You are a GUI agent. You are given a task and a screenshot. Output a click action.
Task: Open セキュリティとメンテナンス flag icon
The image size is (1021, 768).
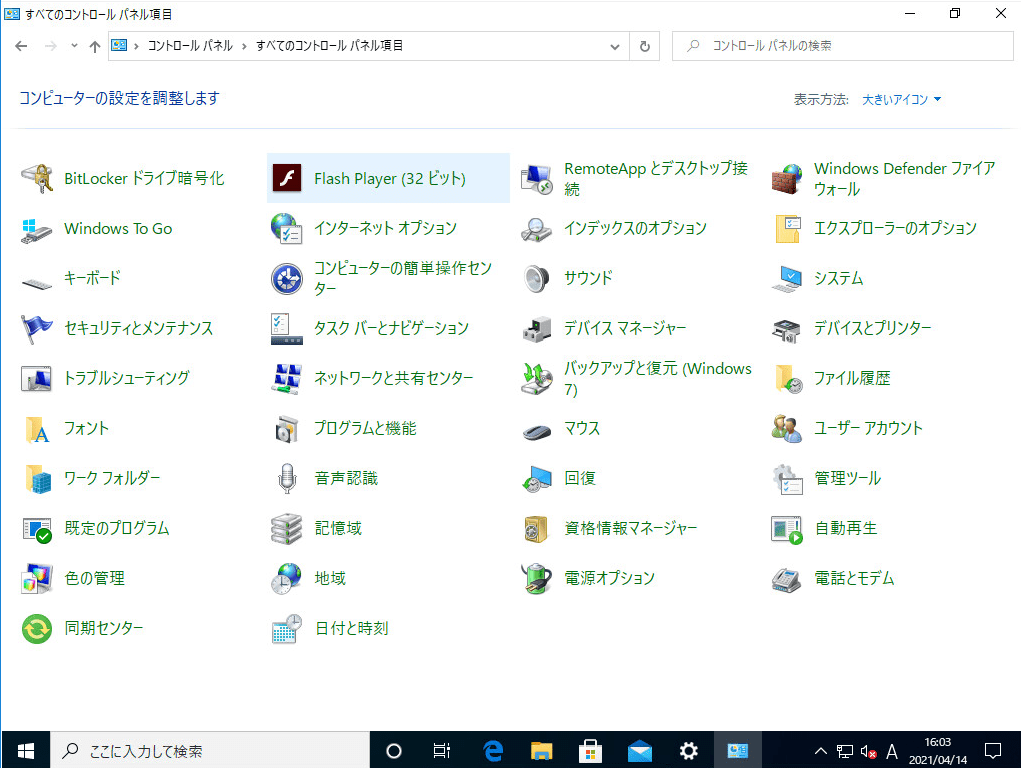[x=36, y=328]
